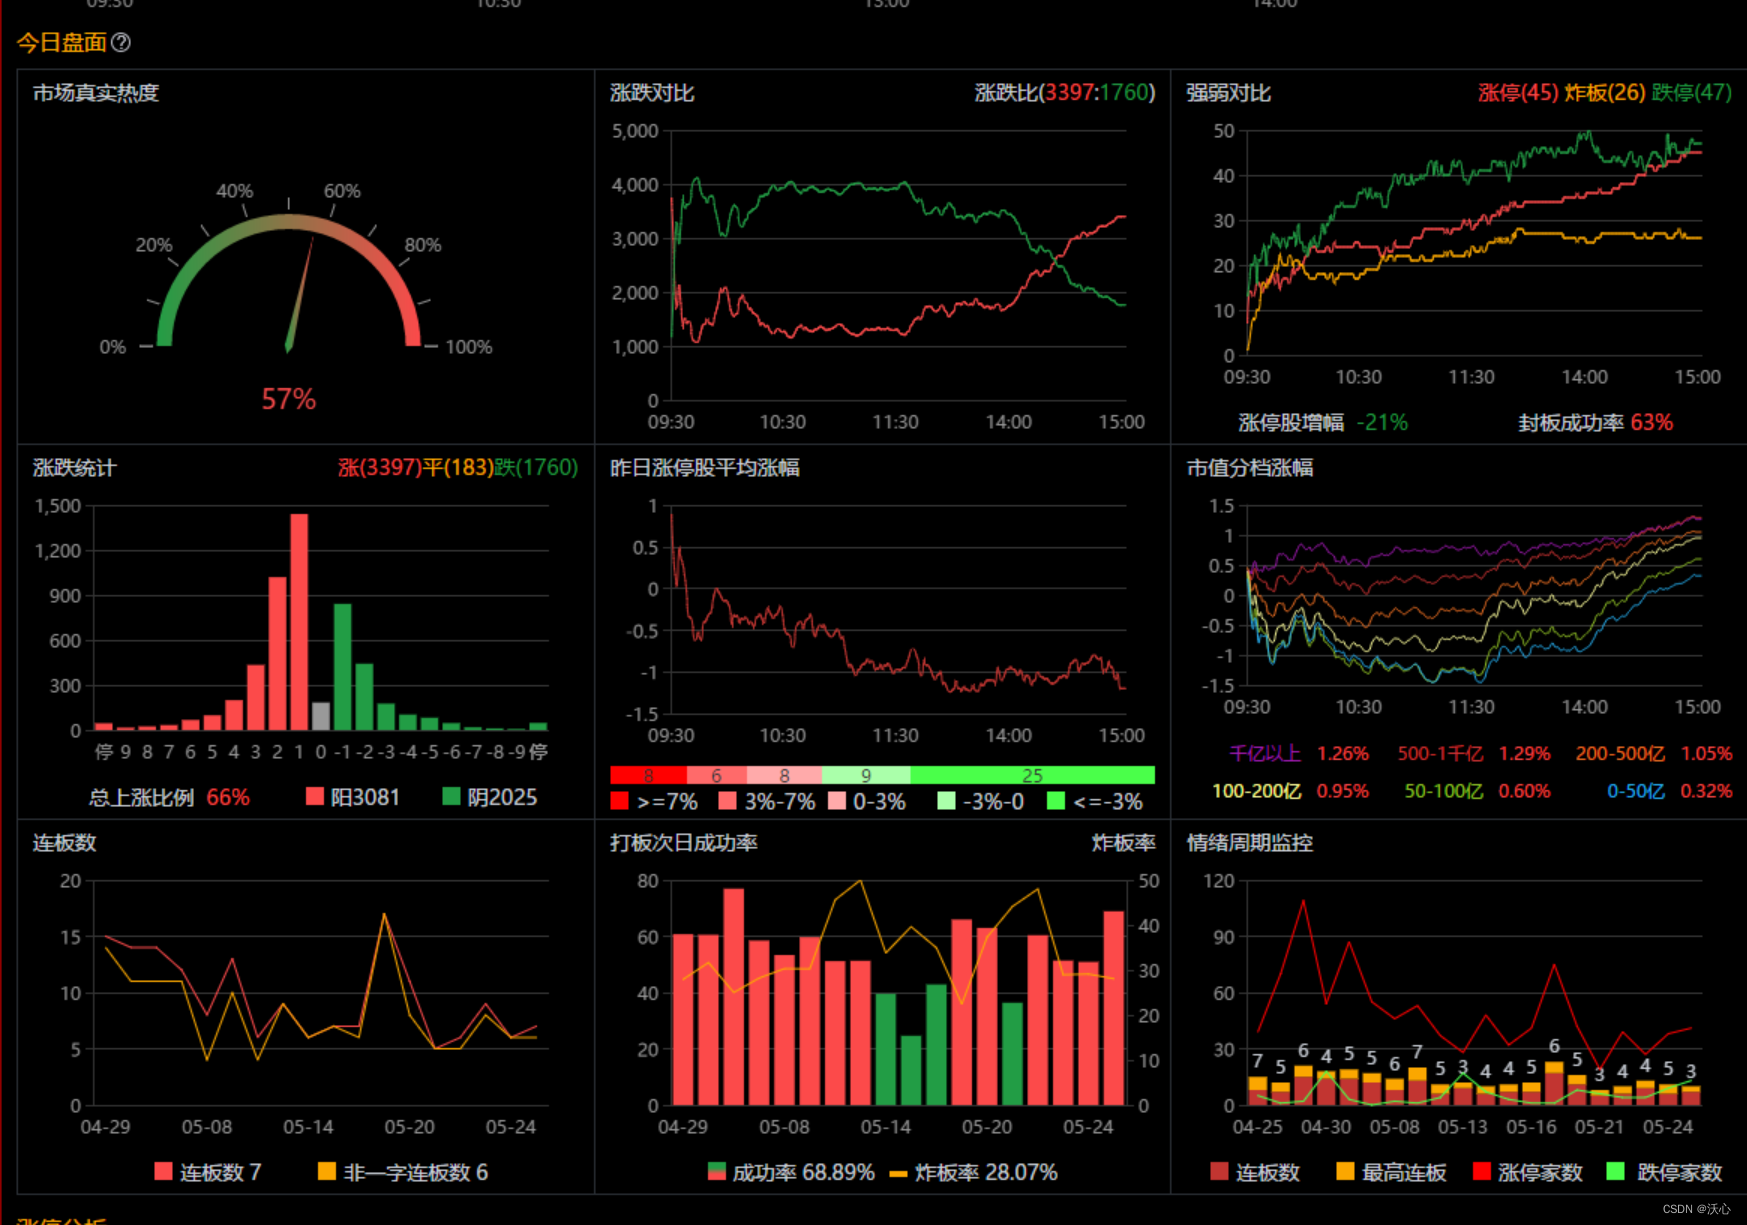Click the 涨跌对比 panel title

(652, 93)
